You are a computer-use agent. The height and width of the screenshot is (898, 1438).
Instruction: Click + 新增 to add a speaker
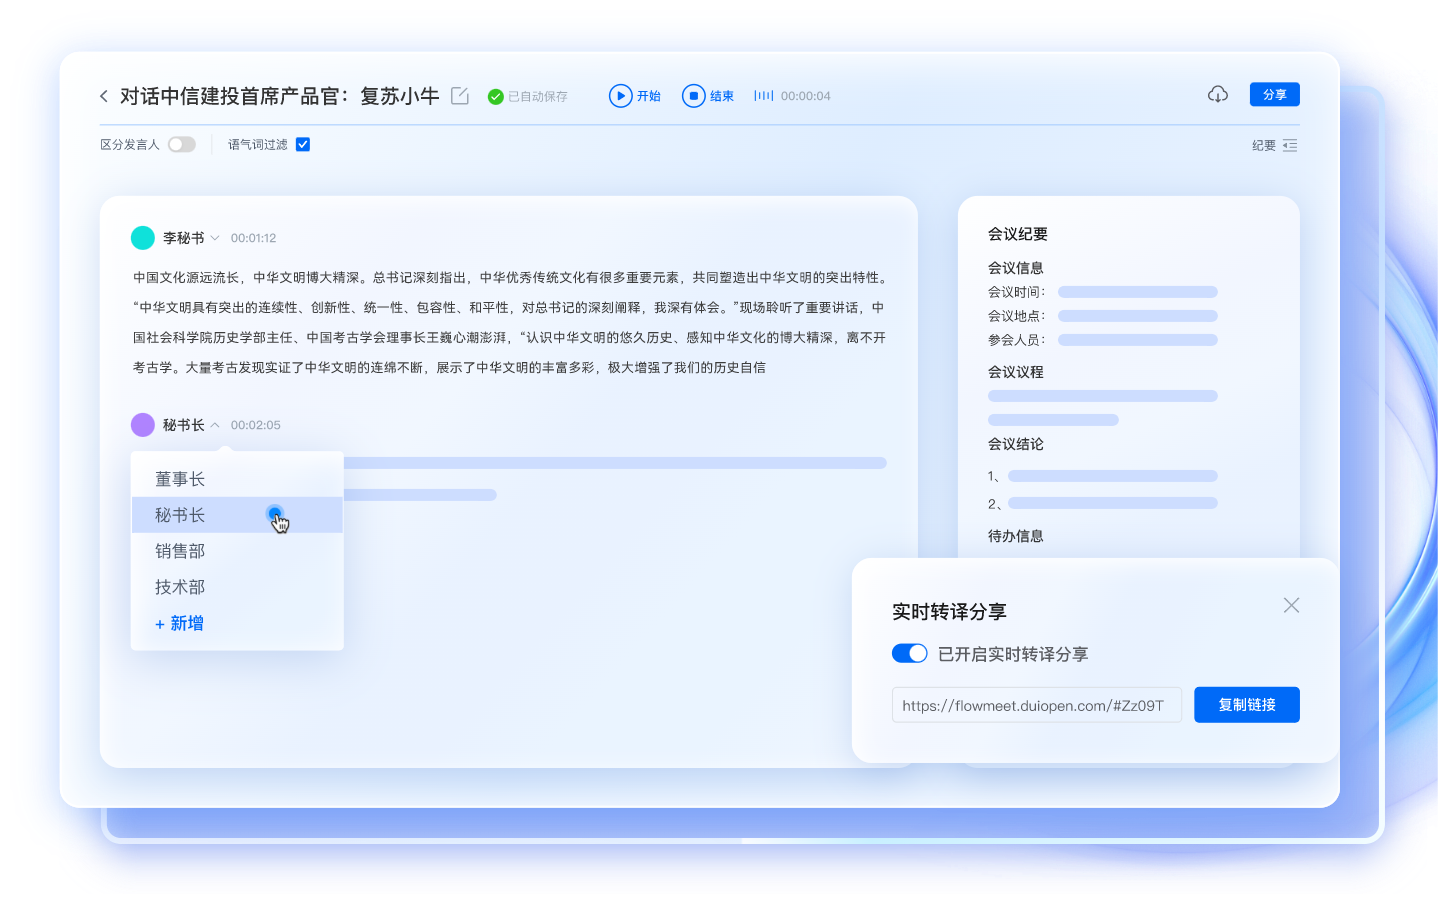[x=180, y=623]
